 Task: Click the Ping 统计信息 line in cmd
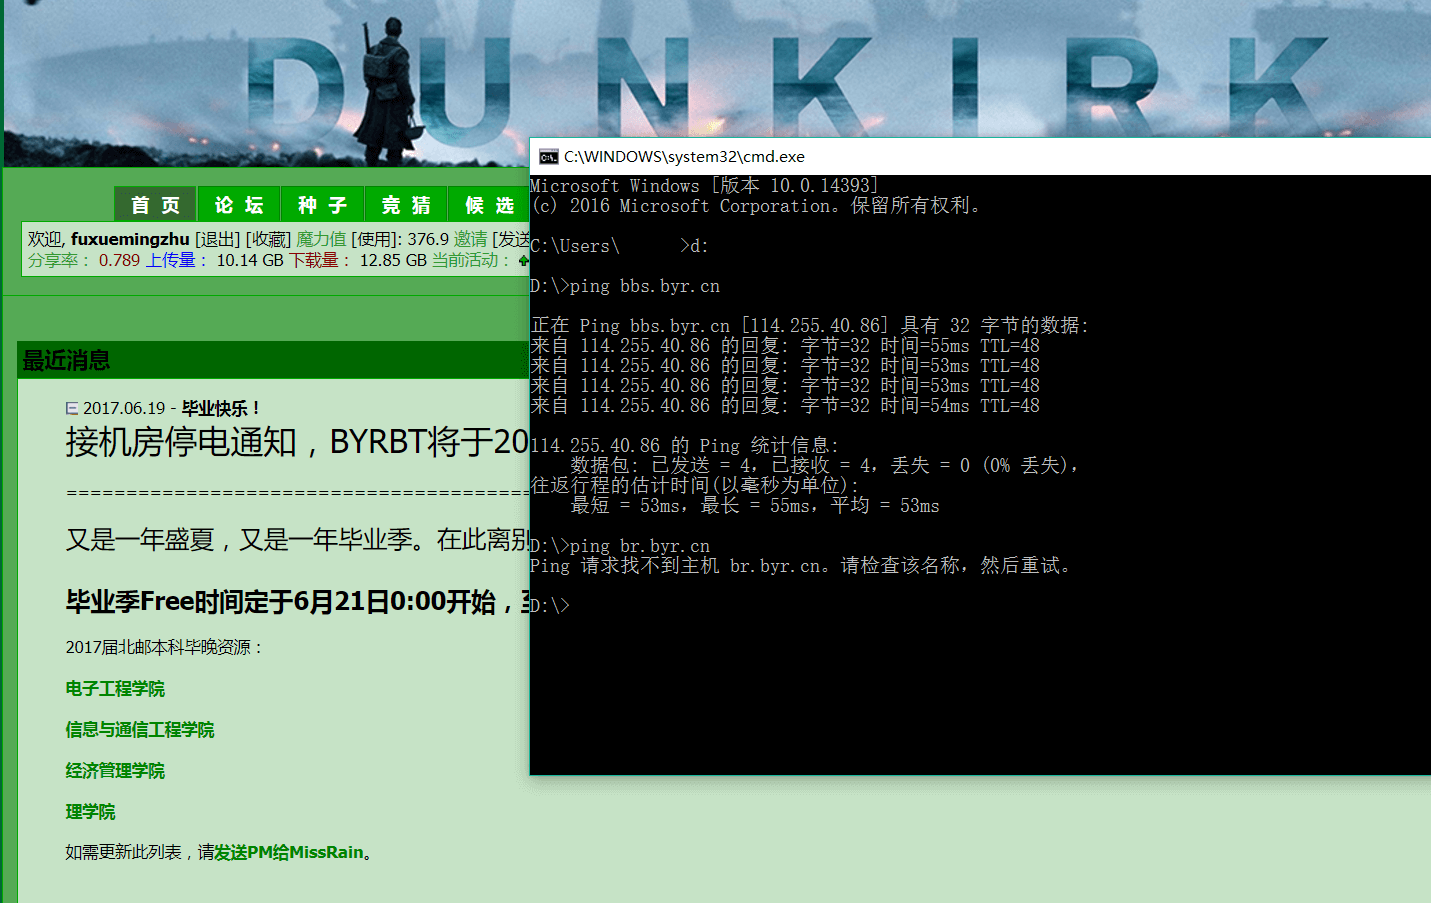pos(685,446)
